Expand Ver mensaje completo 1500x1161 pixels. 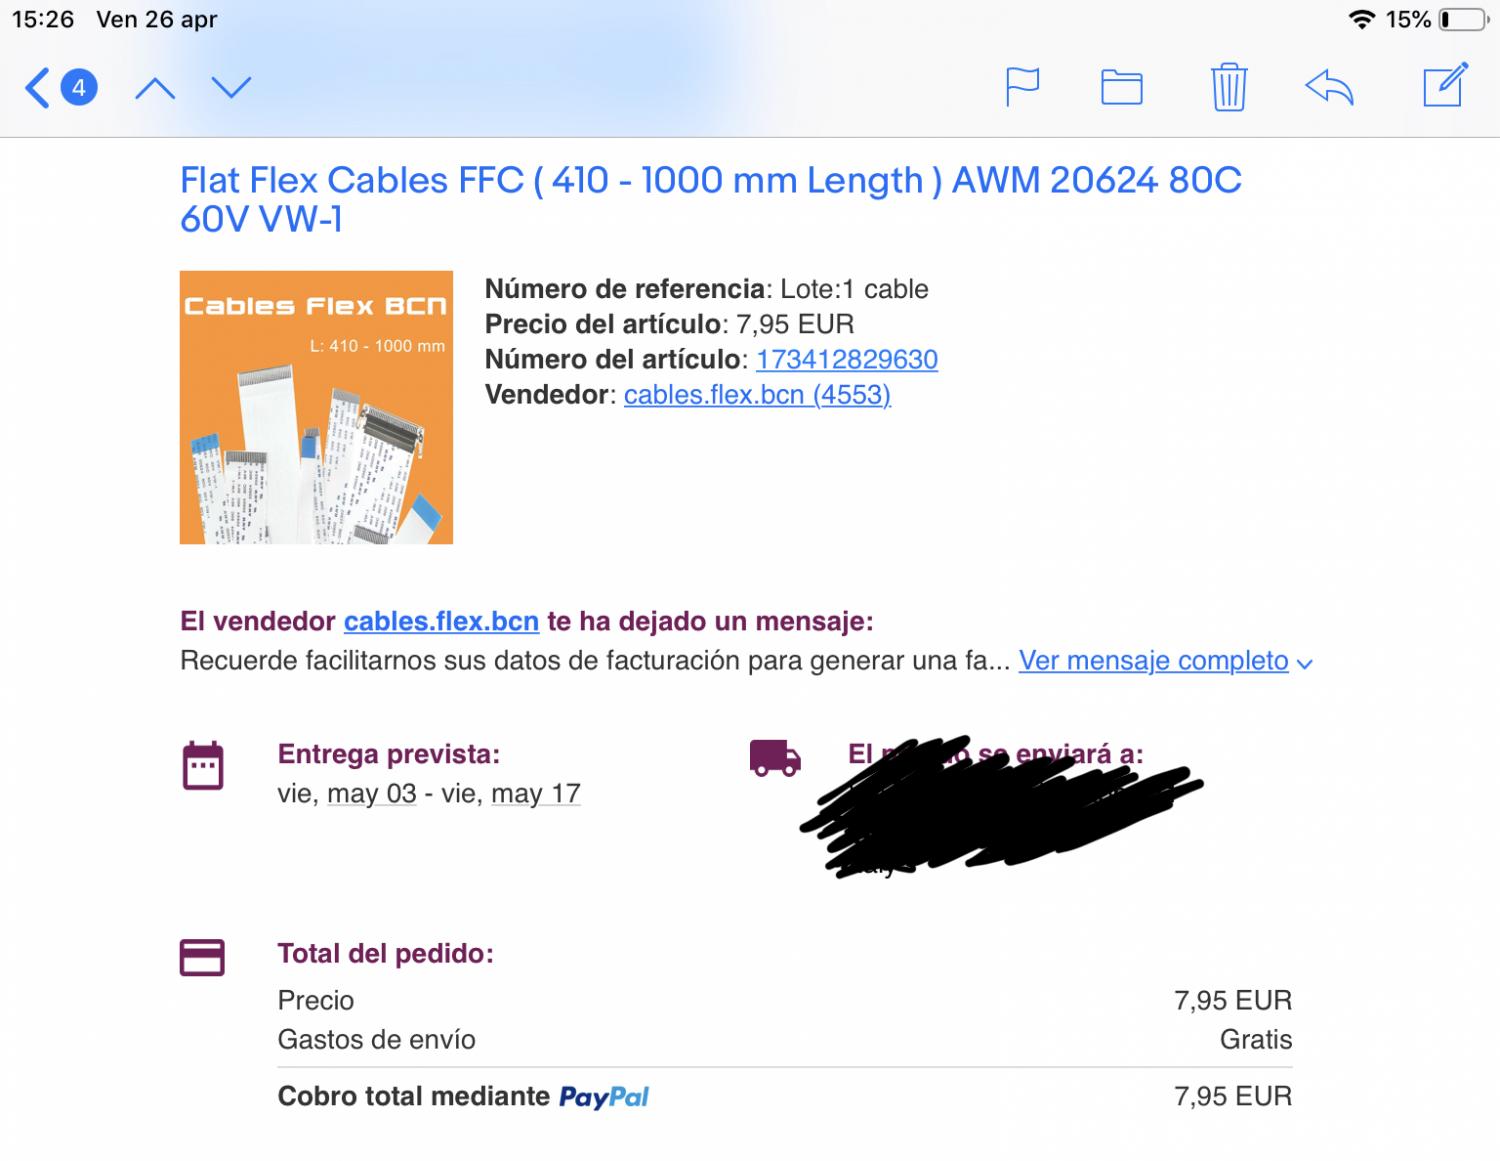point(1153,661)
